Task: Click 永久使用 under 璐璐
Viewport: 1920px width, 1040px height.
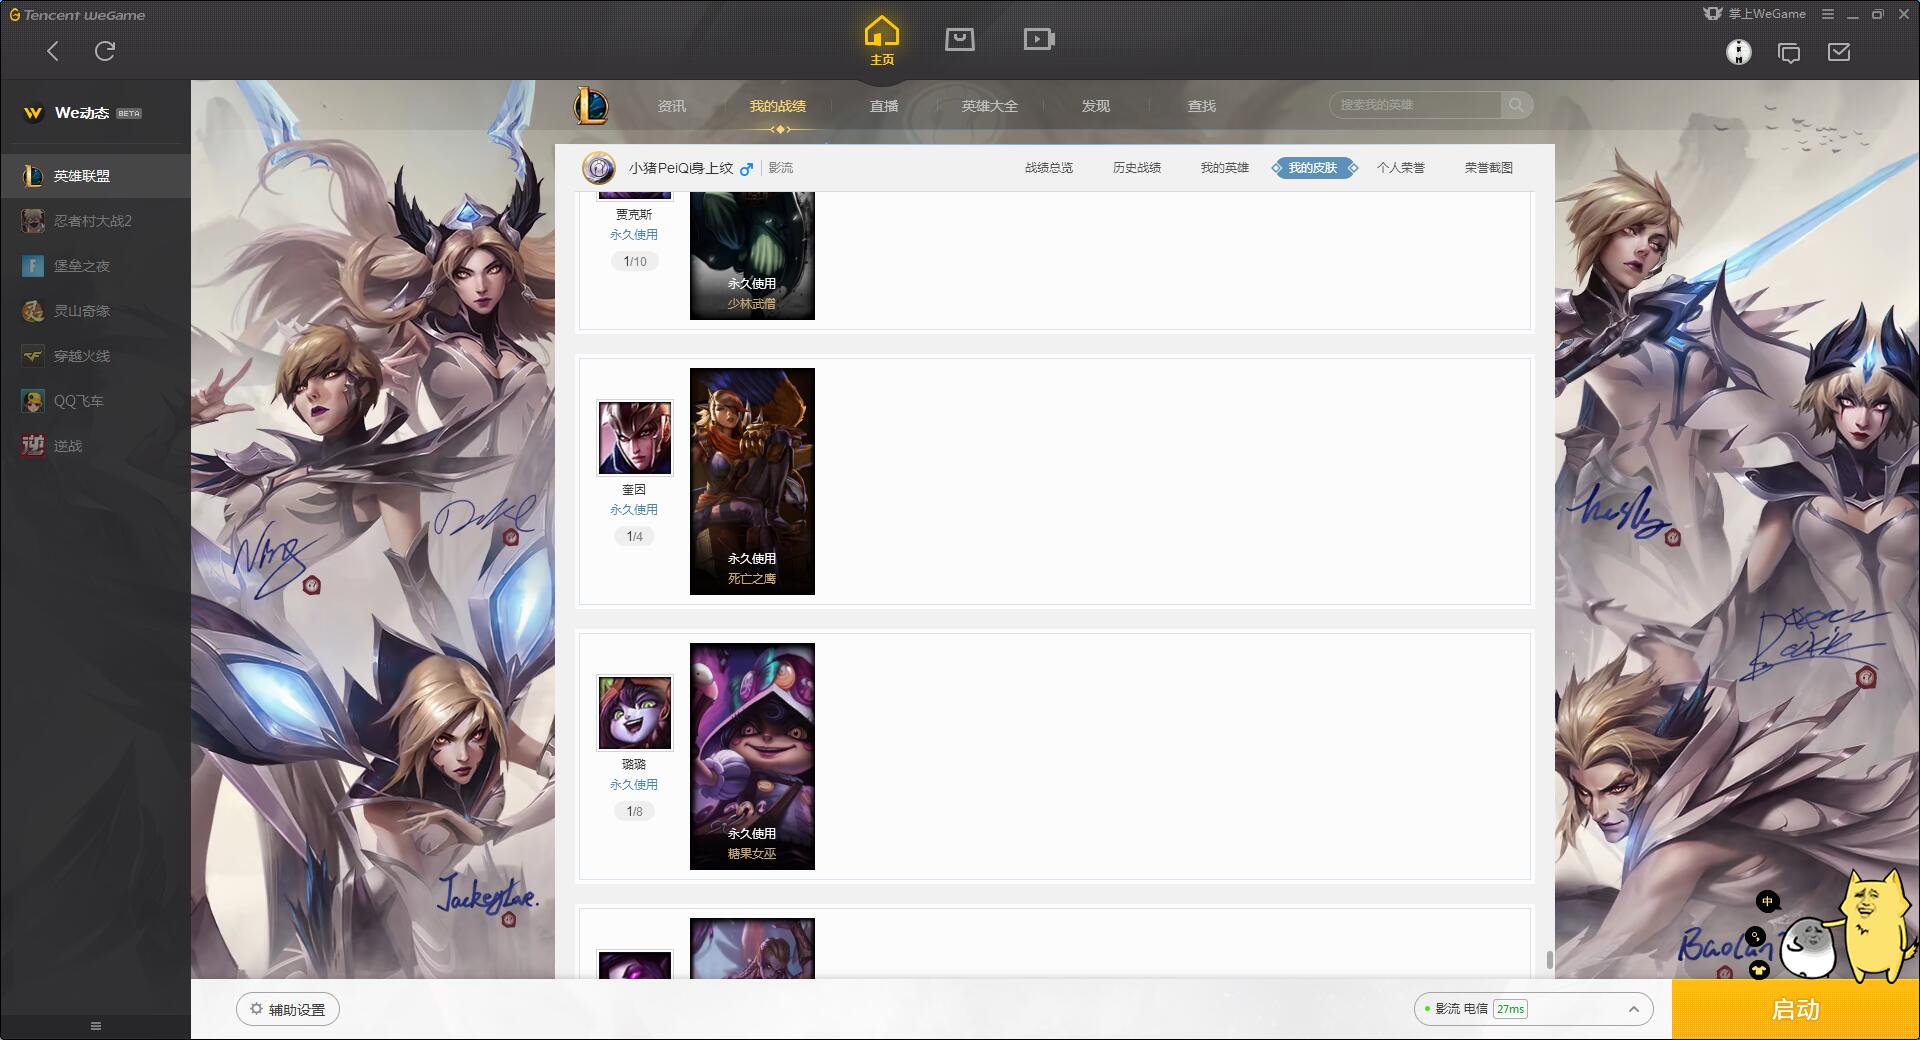Action: point(634,785)
